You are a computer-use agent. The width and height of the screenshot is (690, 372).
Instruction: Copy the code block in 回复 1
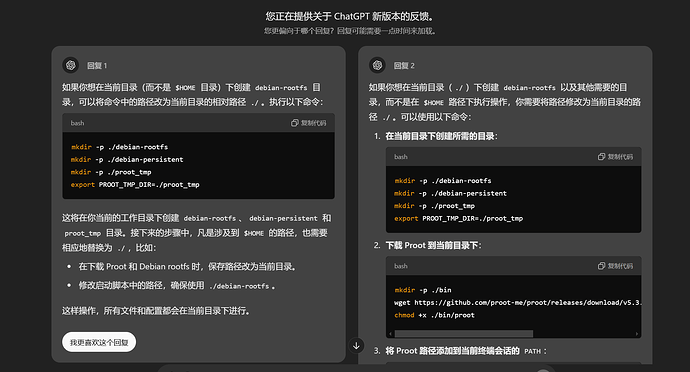pyautogui.click(x=308, y=123)
